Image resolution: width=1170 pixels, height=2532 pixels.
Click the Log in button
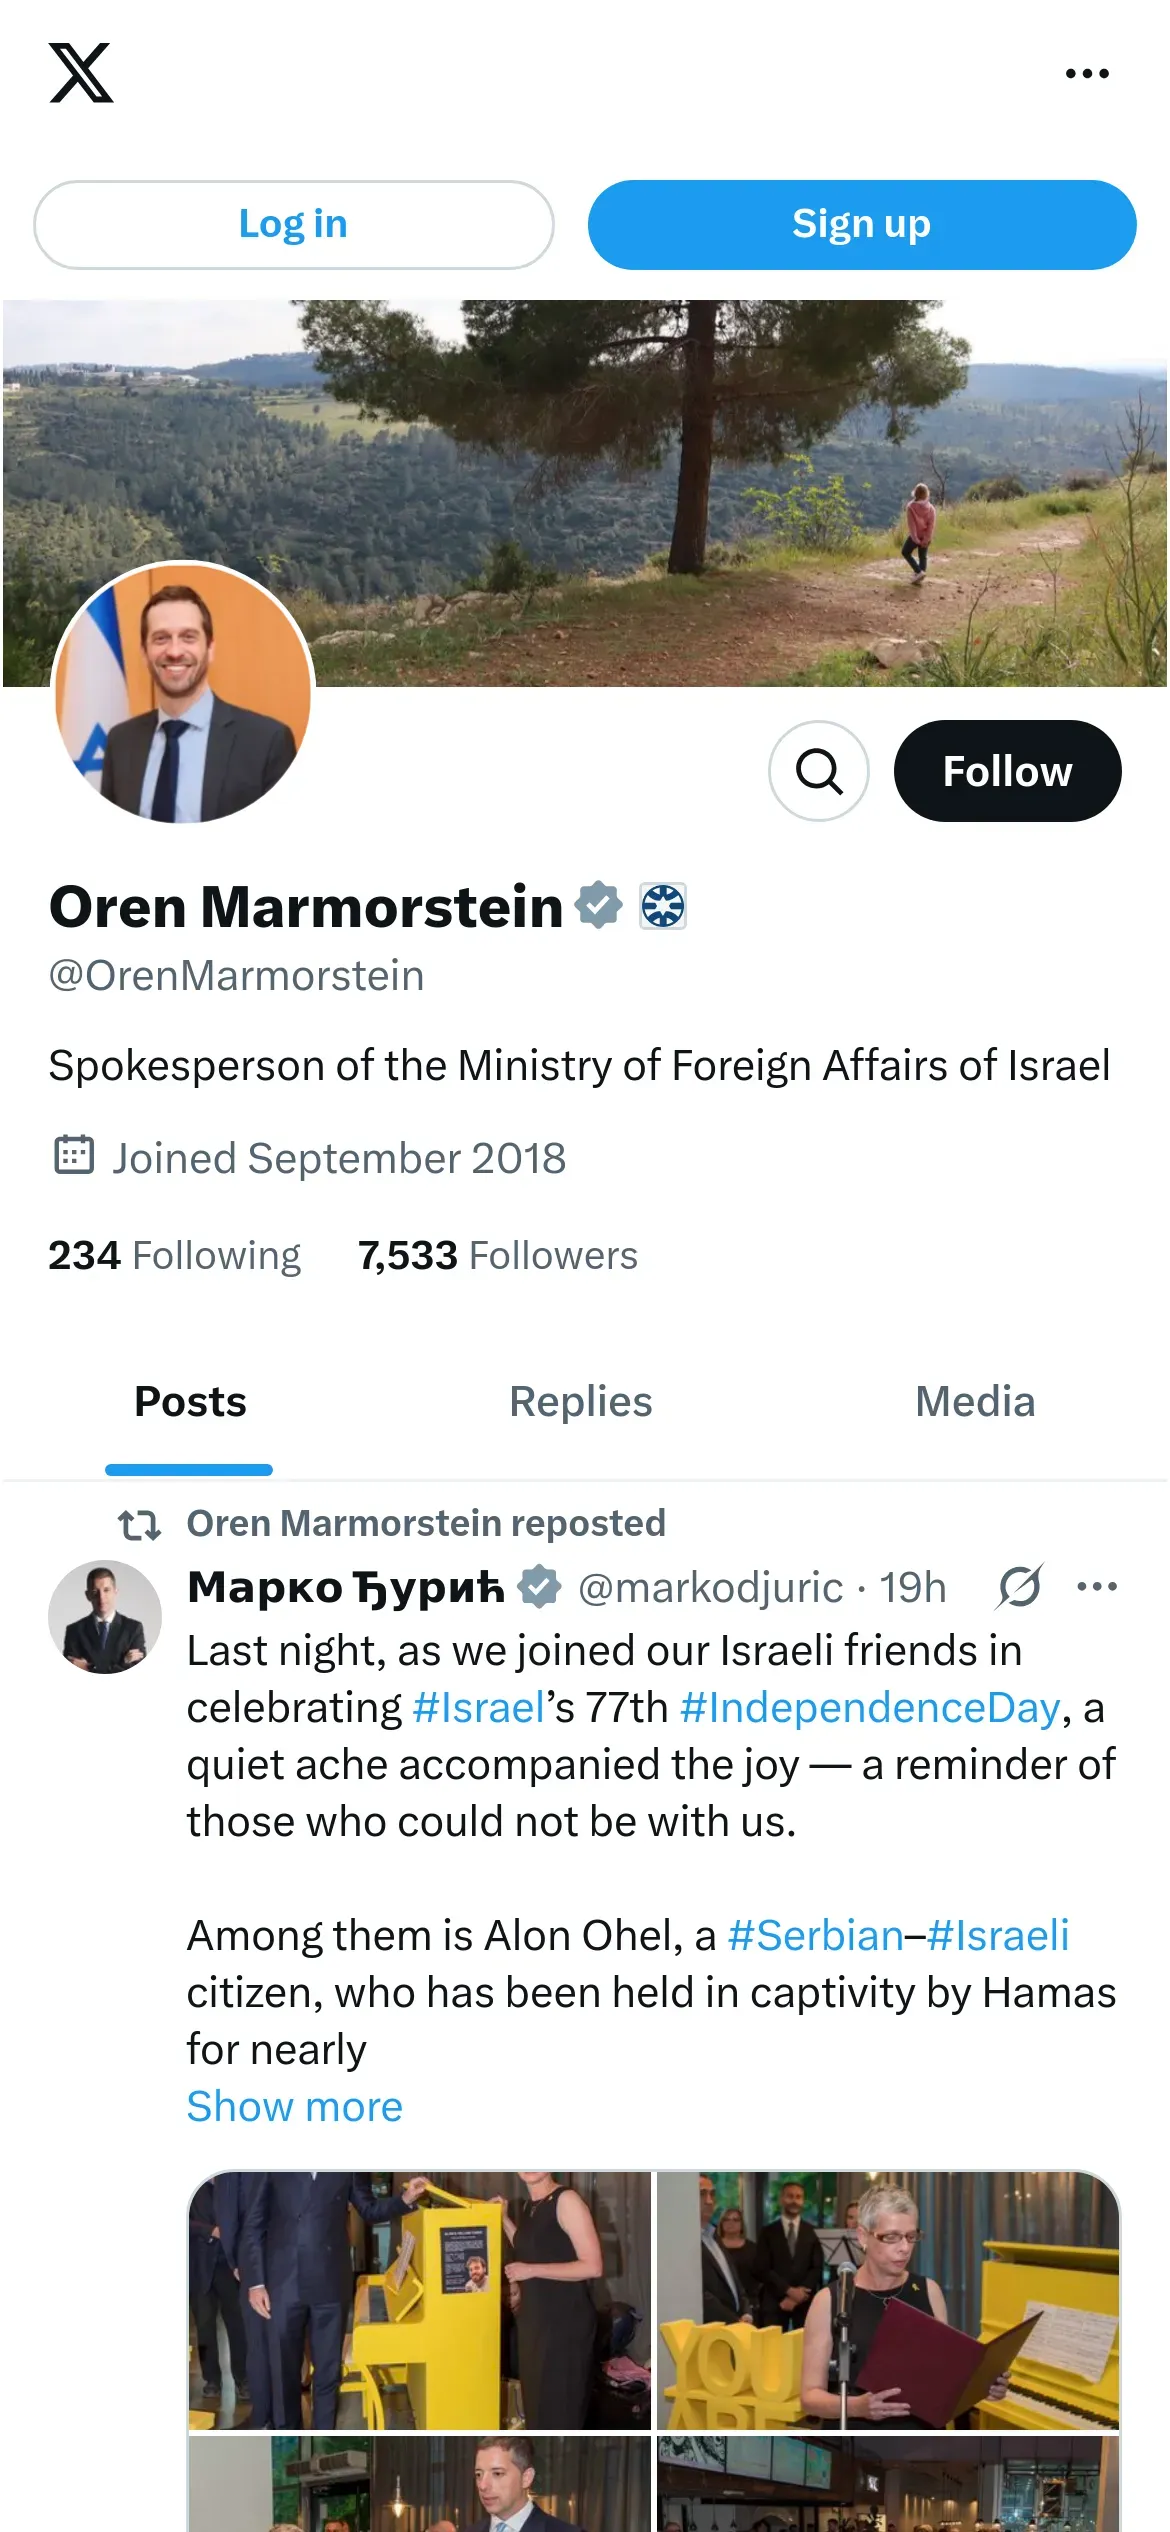coord(293,225)
